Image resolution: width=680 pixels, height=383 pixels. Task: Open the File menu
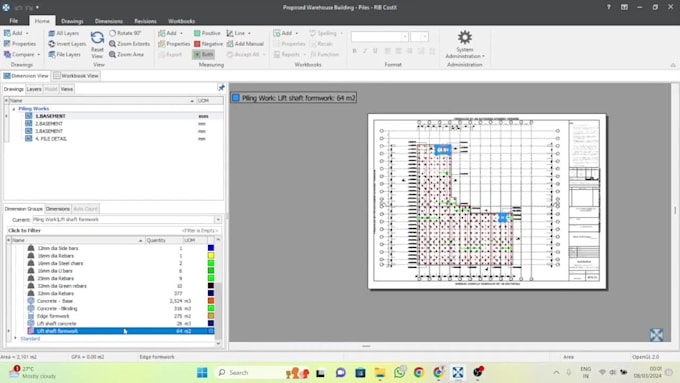click(x=14, y=21)
